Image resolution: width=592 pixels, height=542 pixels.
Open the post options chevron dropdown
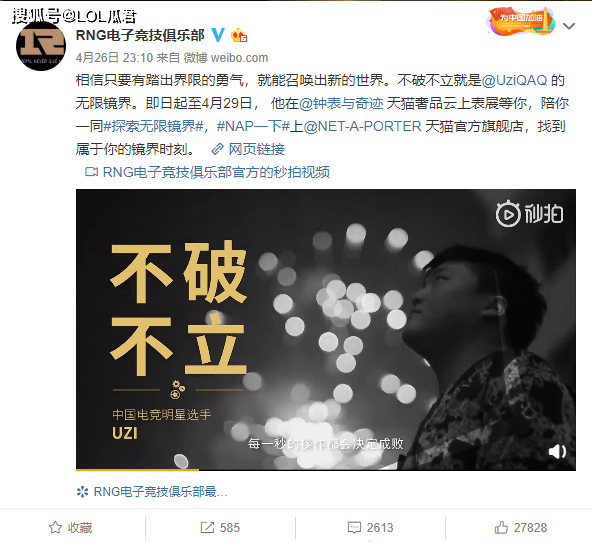pyautogui.click(x=569, y=26)
